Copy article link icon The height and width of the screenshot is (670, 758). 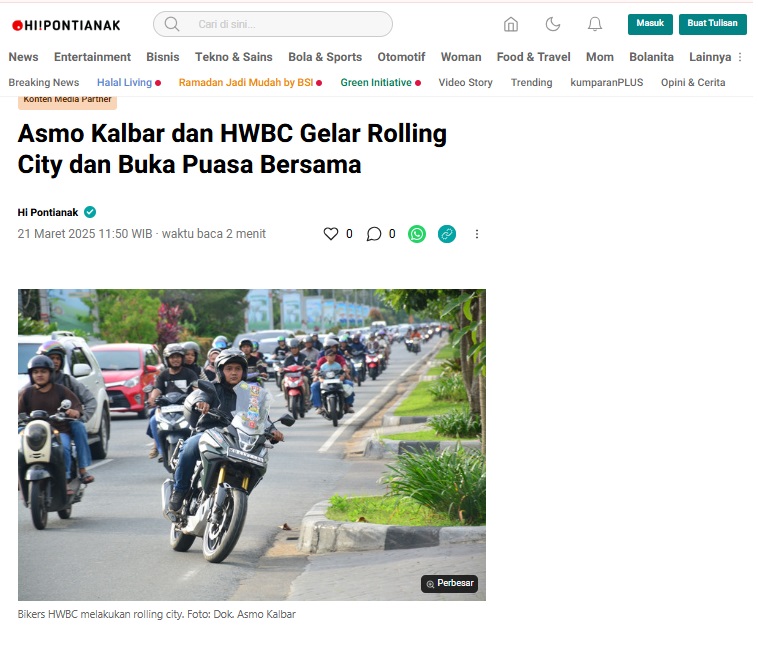[447, 234]
